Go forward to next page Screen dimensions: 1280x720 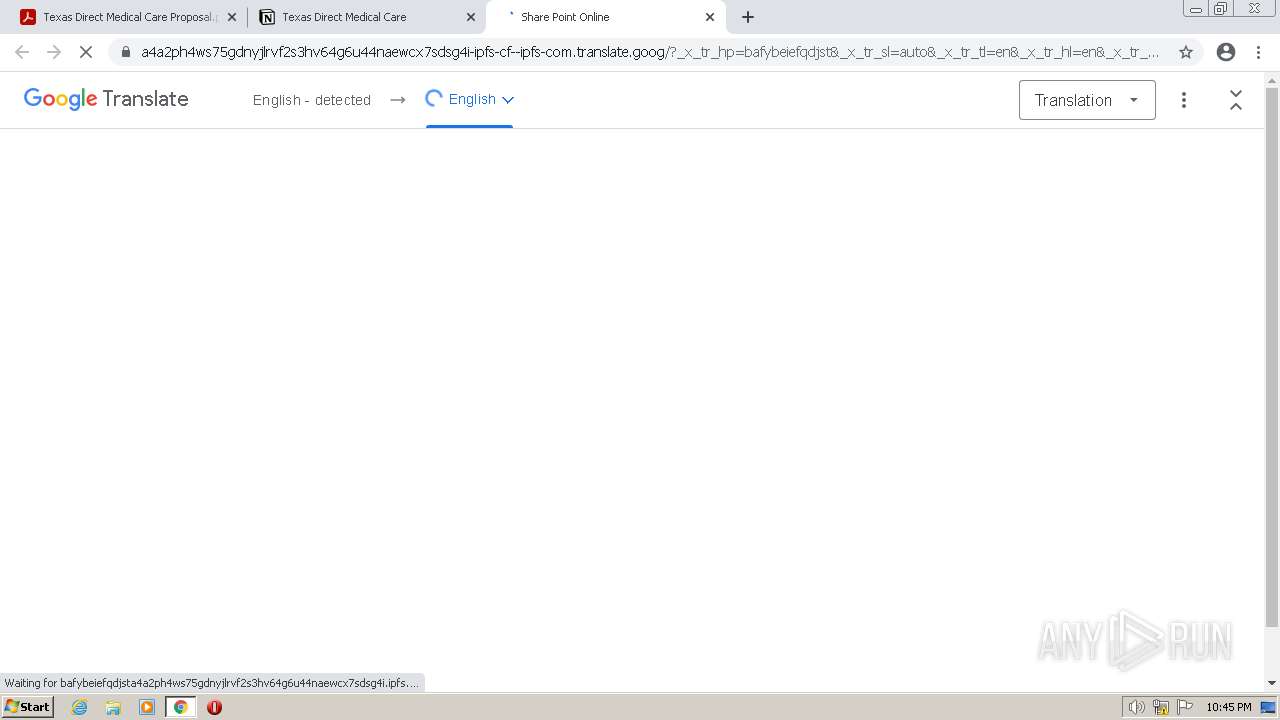54,52
